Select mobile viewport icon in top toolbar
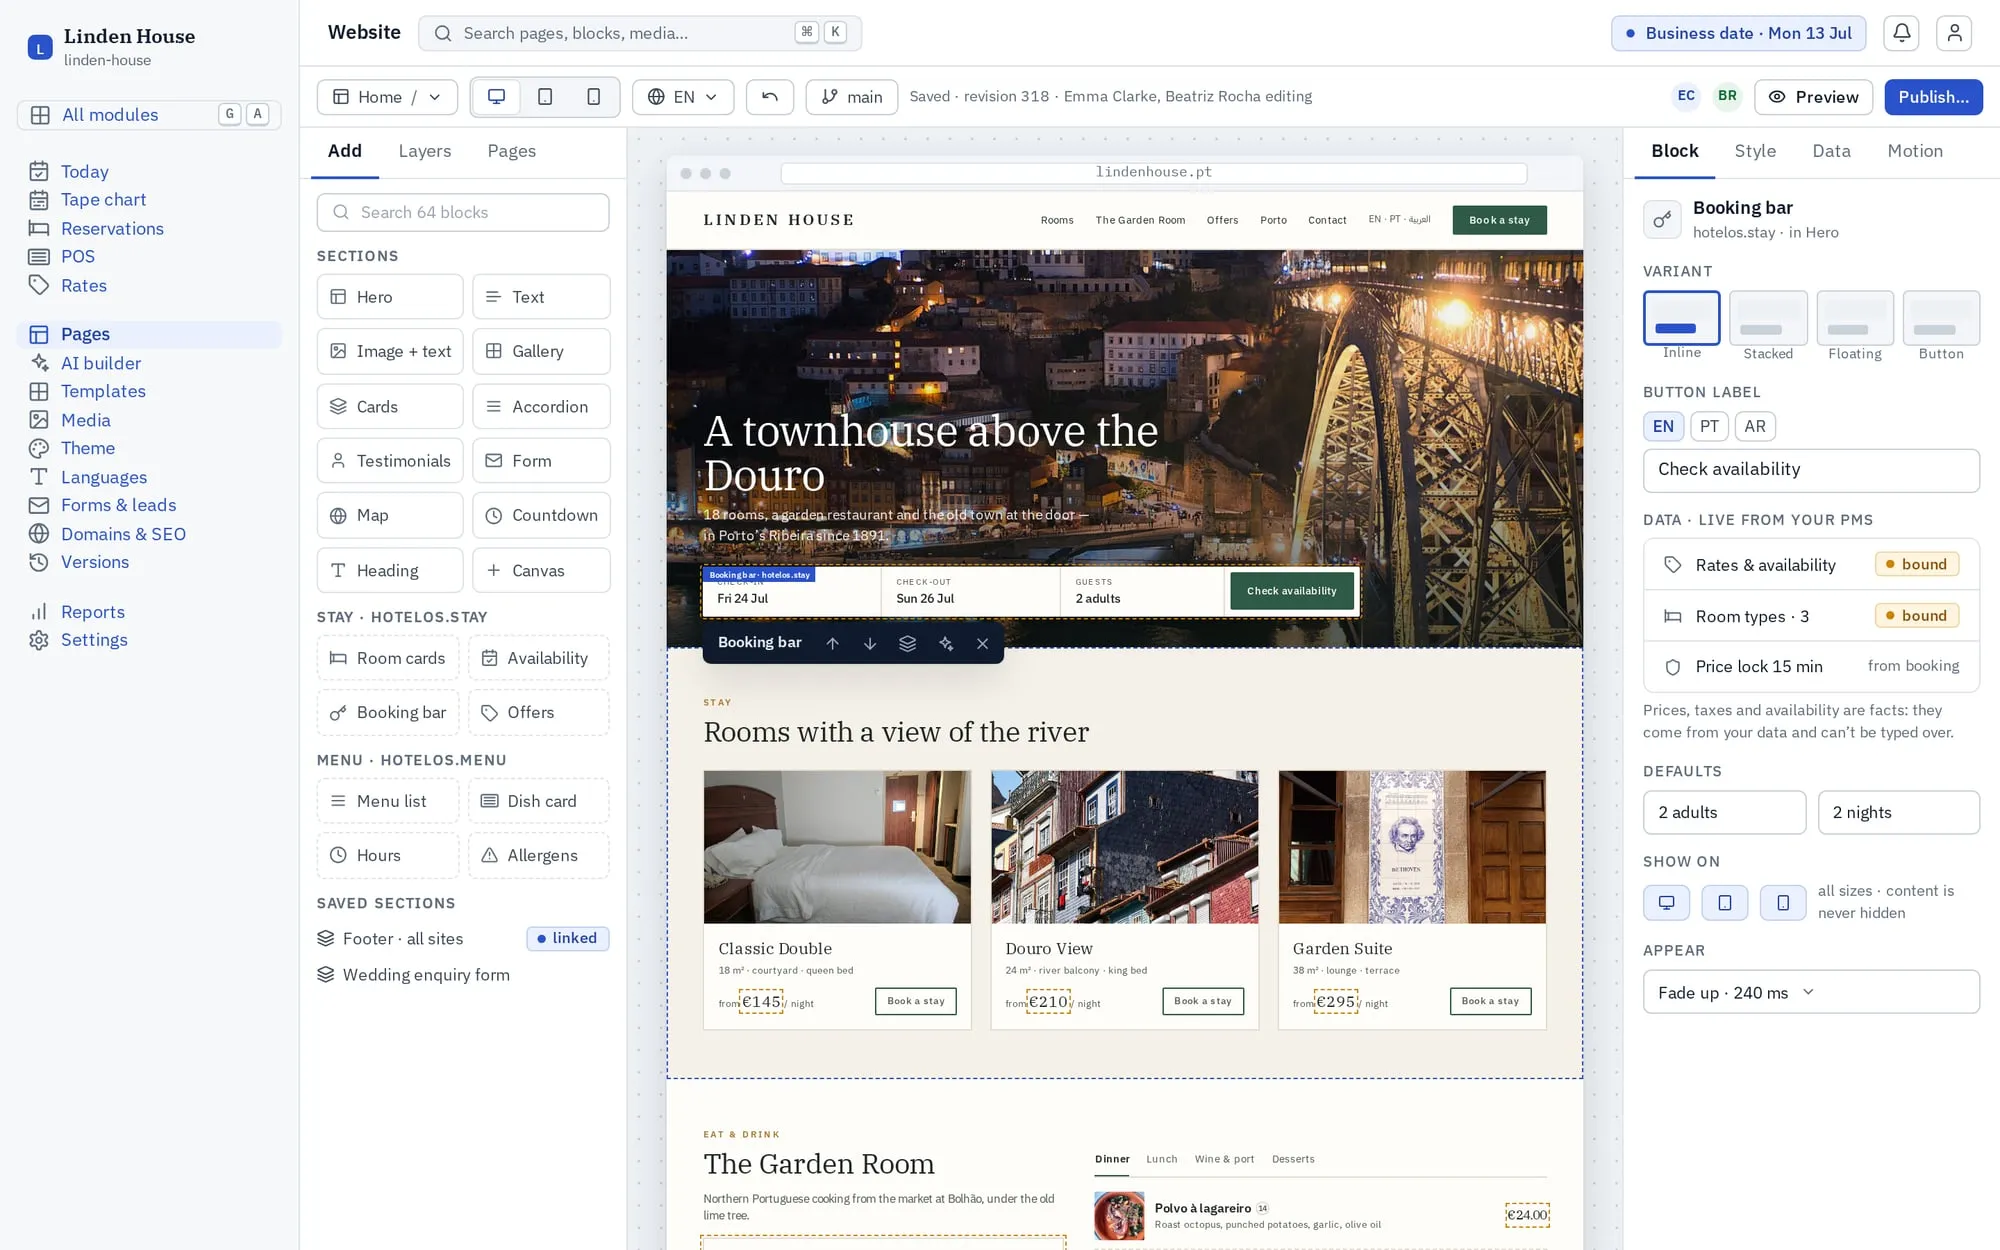 593,97
